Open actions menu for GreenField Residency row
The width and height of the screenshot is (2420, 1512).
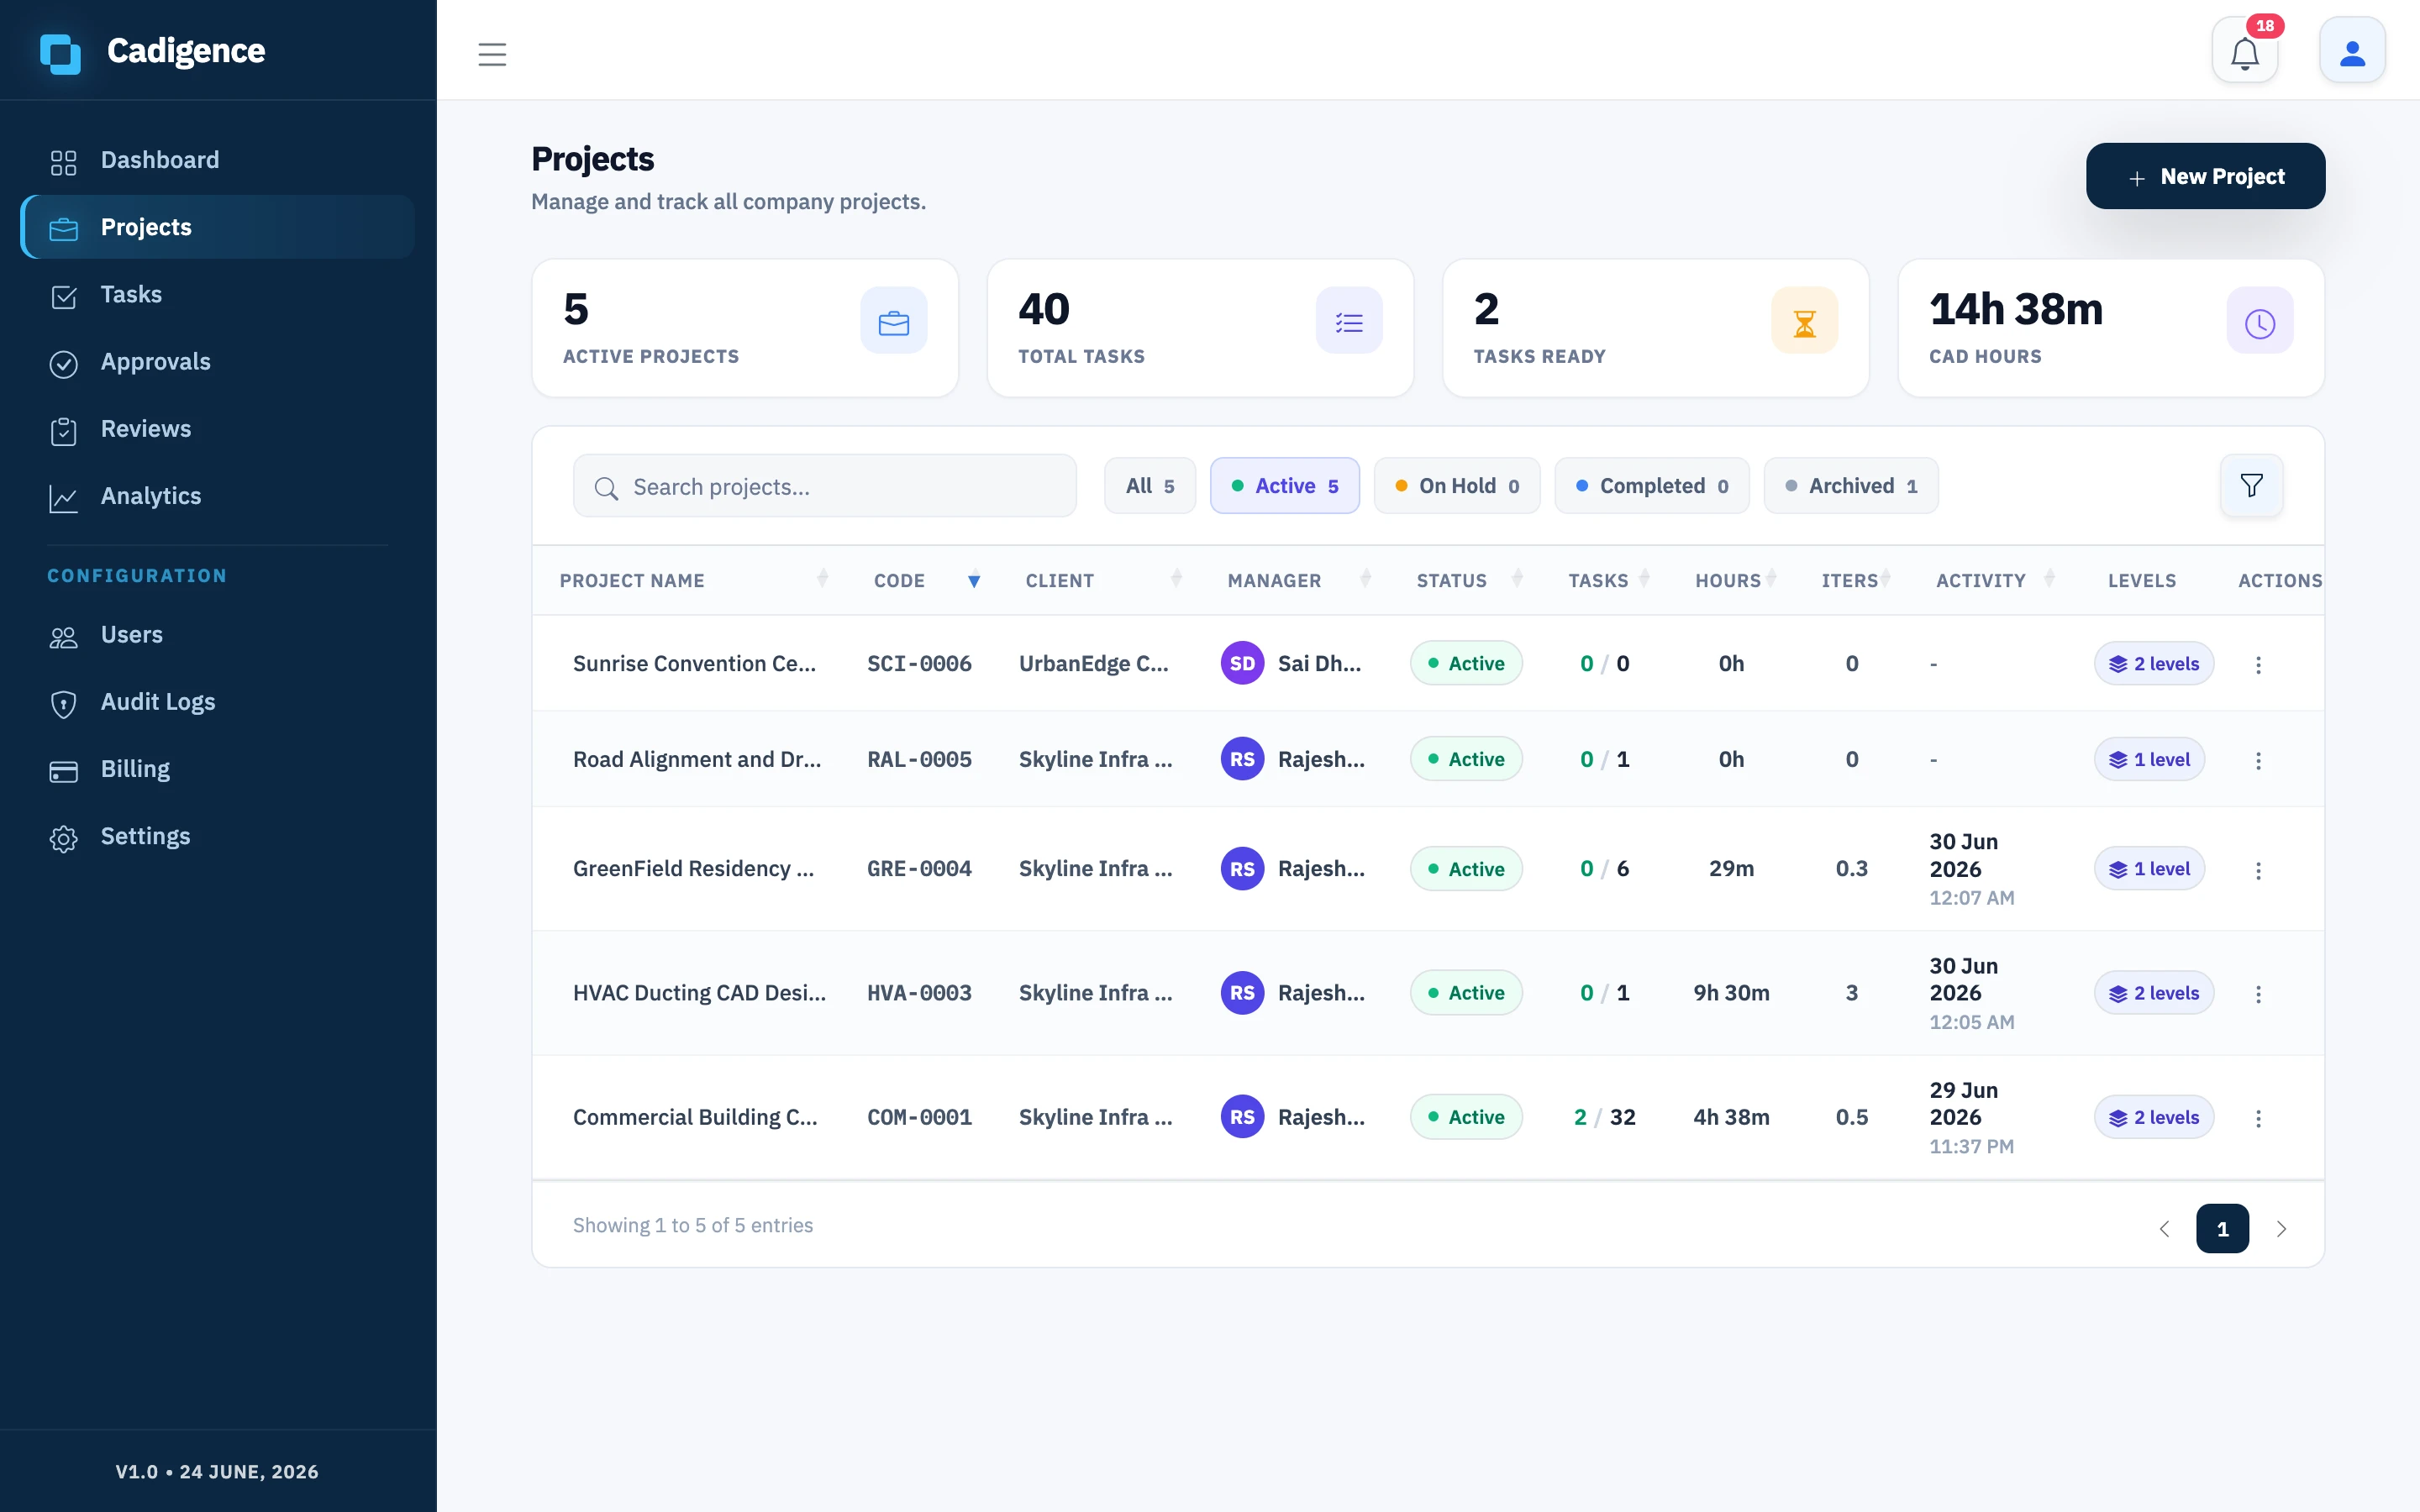click(2258, 870)
